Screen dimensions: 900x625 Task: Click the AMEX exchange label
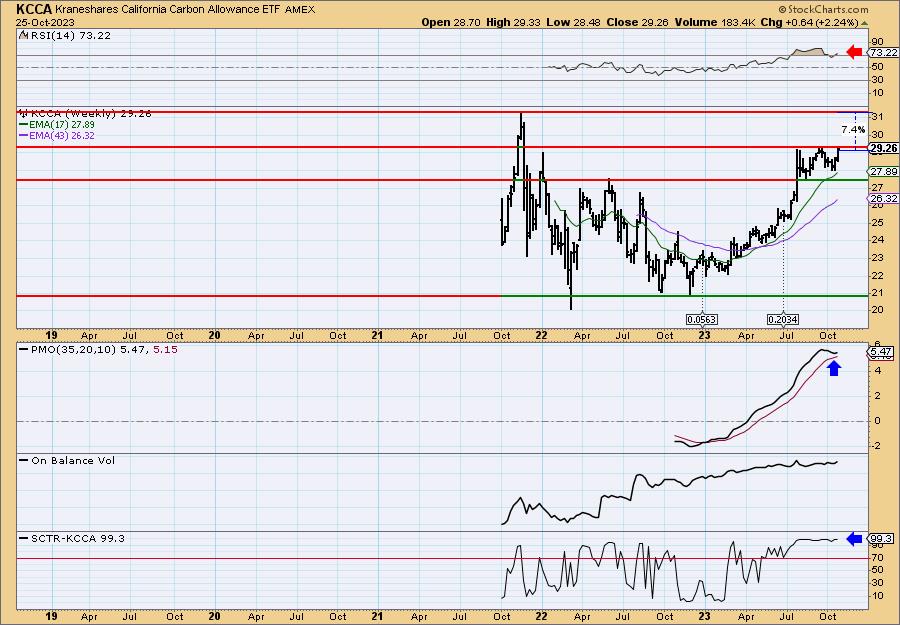click(300, 10)
